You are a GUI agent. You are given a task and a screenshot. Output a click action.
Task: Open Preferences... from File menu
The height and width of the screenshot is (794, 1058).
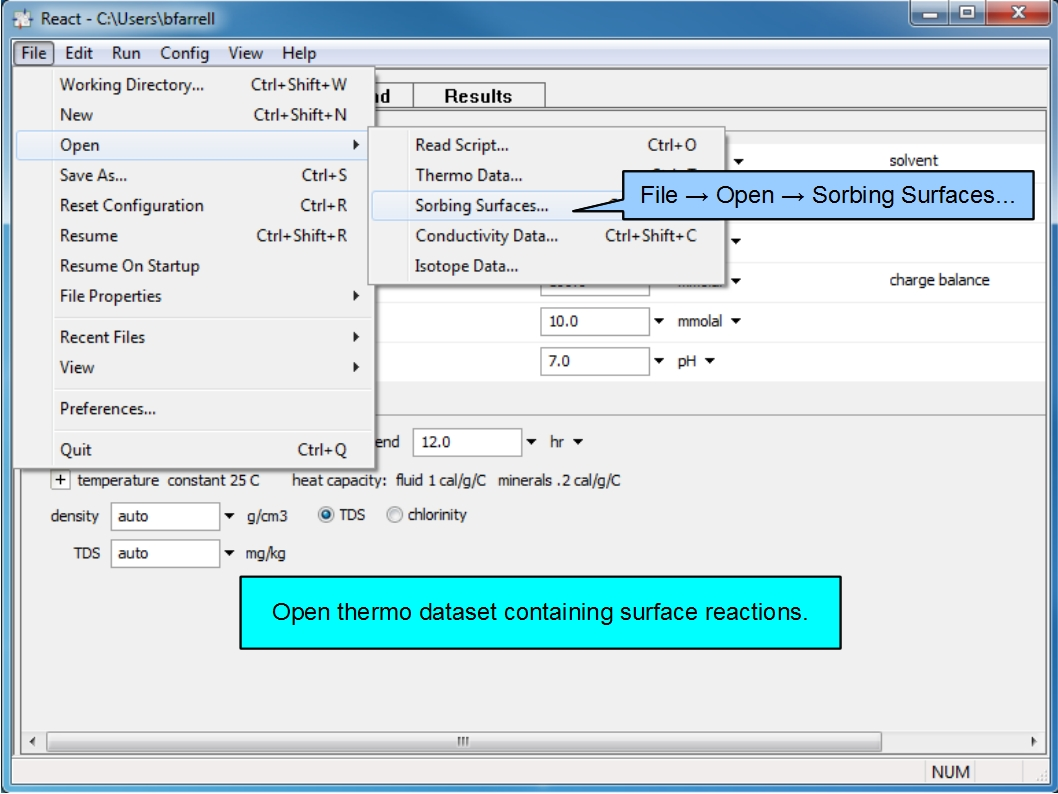[x=194, y=409]
